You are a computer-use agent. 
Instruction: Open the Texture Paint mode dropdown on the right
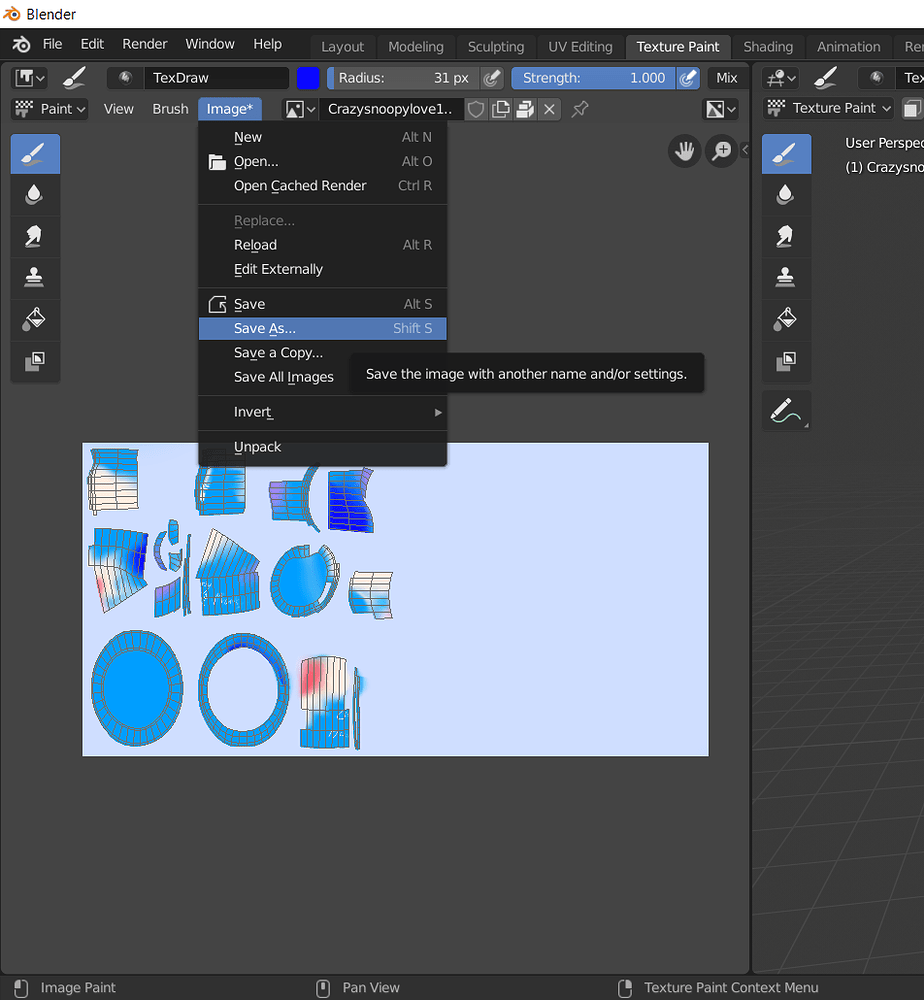[828, 108]
